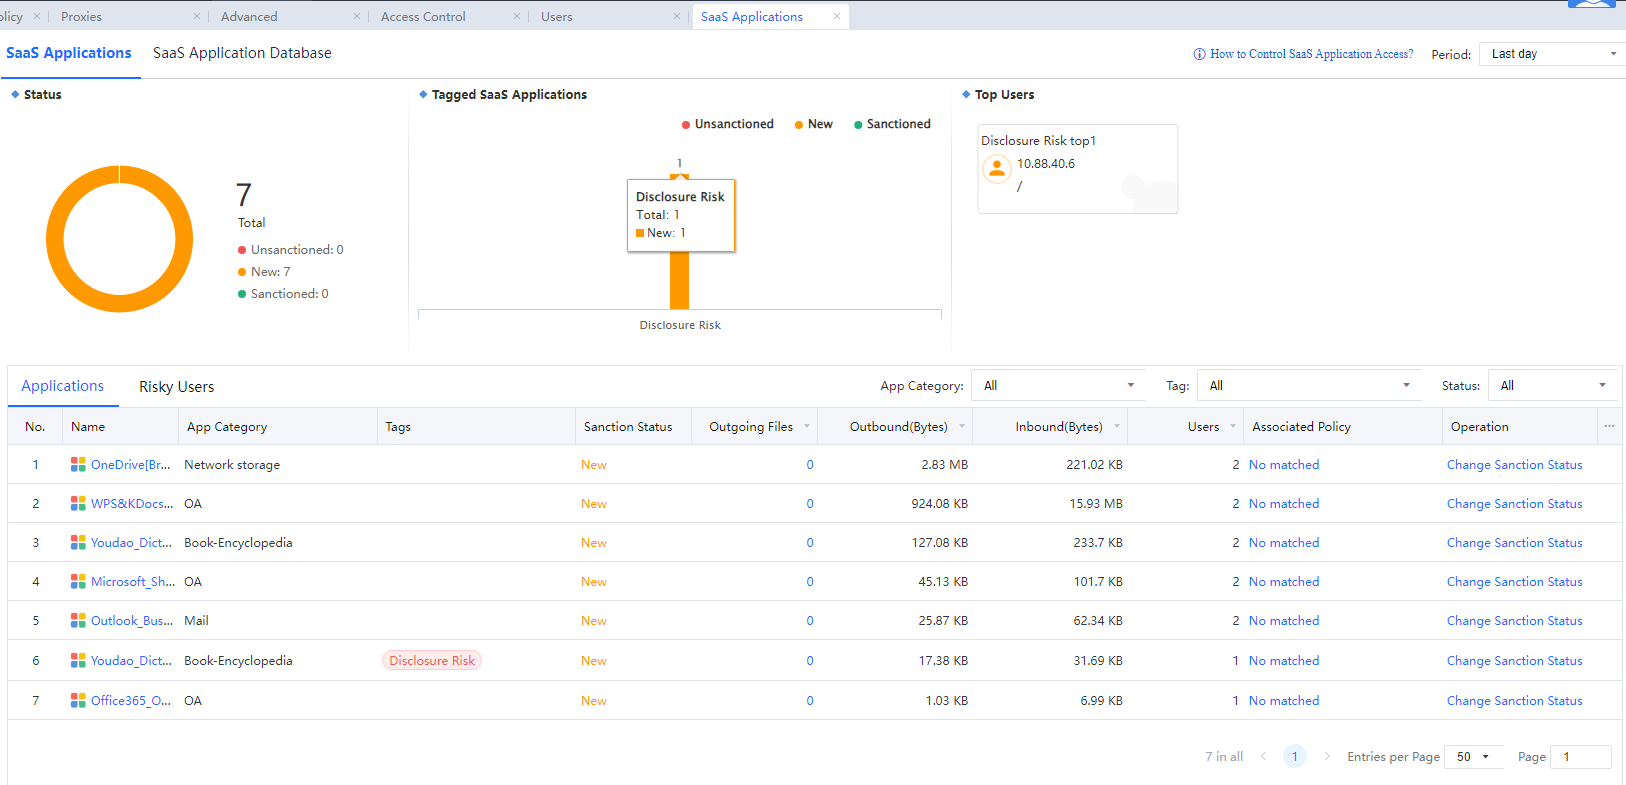Open the table column settings ellipsis
Screen dimensions: 1626x785
(1609, 426)
